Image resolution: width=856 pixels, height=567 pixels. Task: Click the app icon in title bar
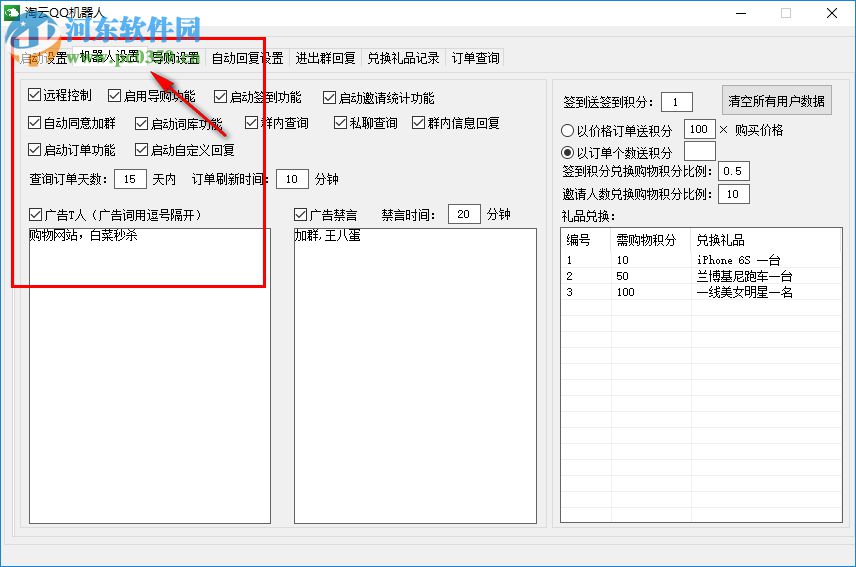(12, 13)
